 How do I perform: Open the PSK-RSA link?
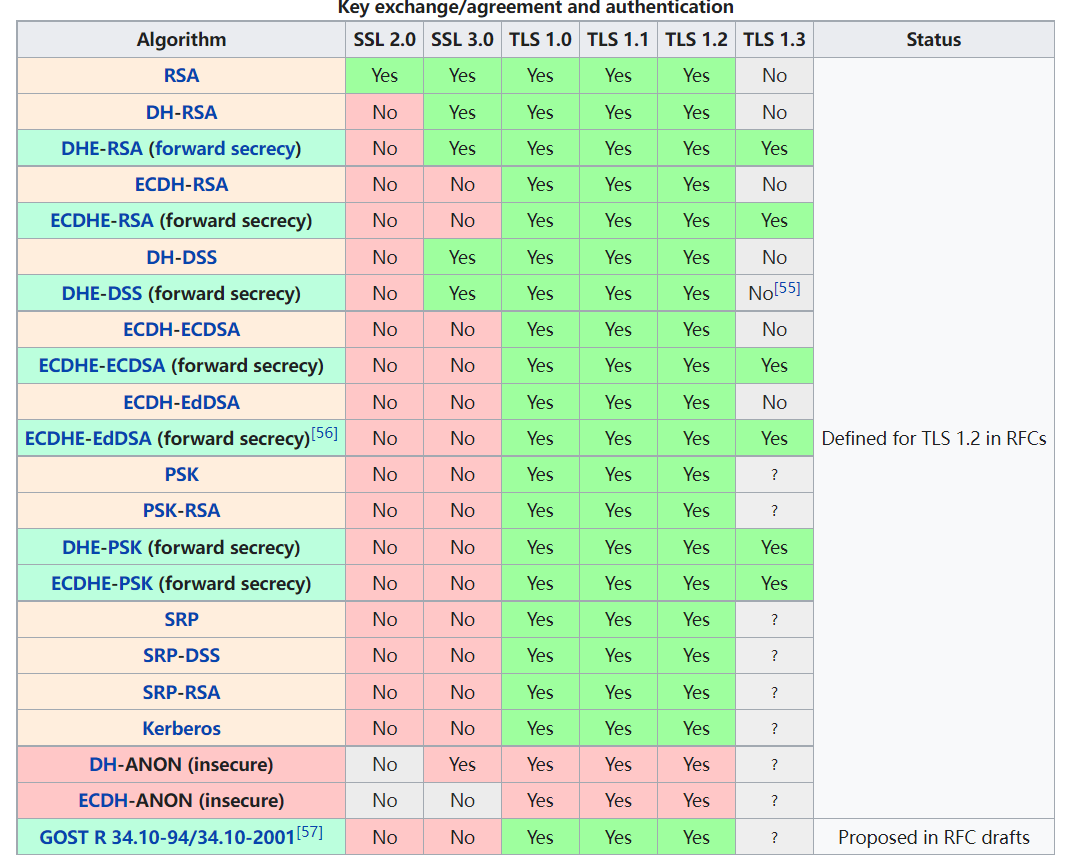pyautogui.click(x=181, y=510)
